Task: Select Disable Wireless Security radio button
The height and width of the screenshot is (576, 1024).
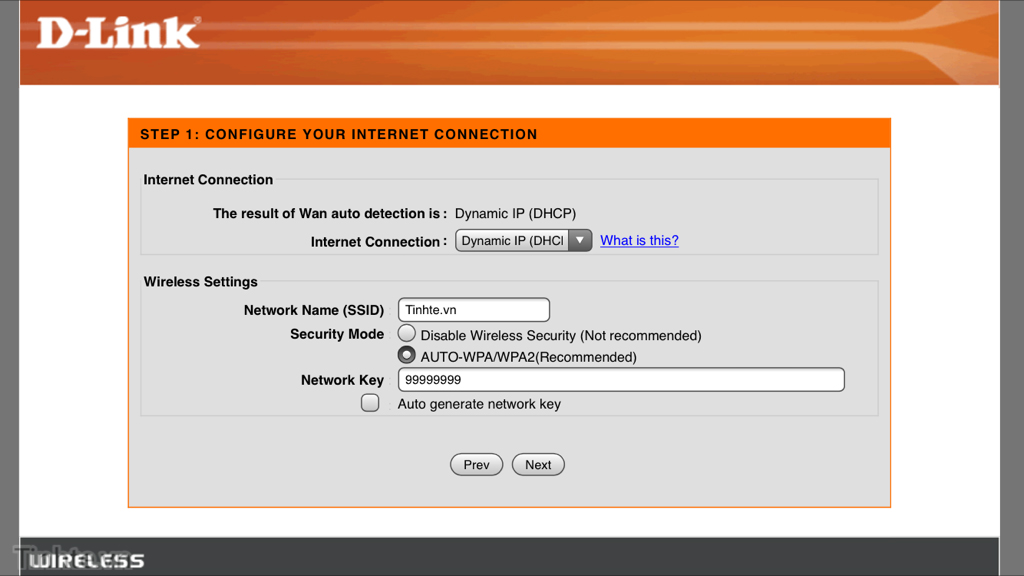Action: tap(407, 333)
